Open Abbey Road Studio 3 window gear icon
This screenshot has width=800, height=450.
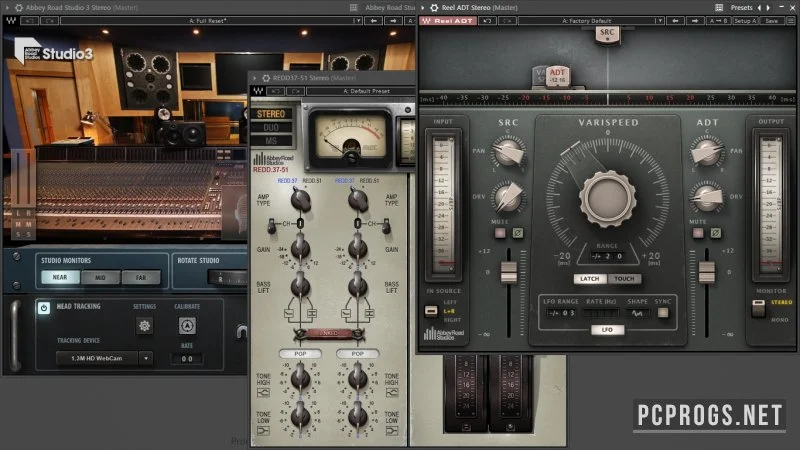[19, 8]
